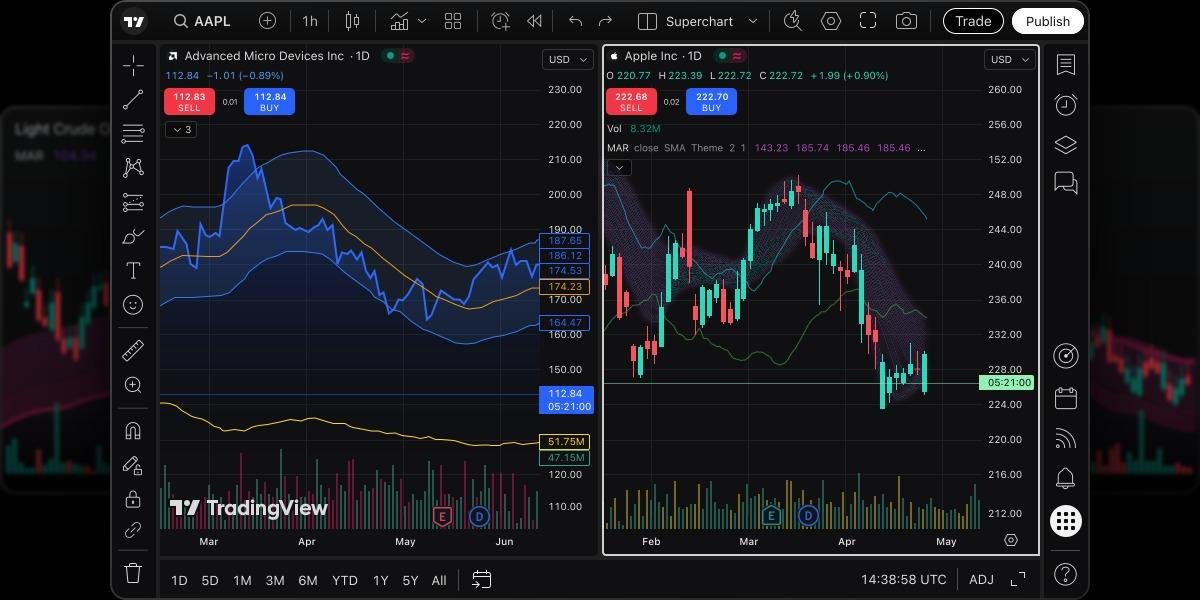
Task: Open the chart patterns tool
Action: (x=133, y=168)
